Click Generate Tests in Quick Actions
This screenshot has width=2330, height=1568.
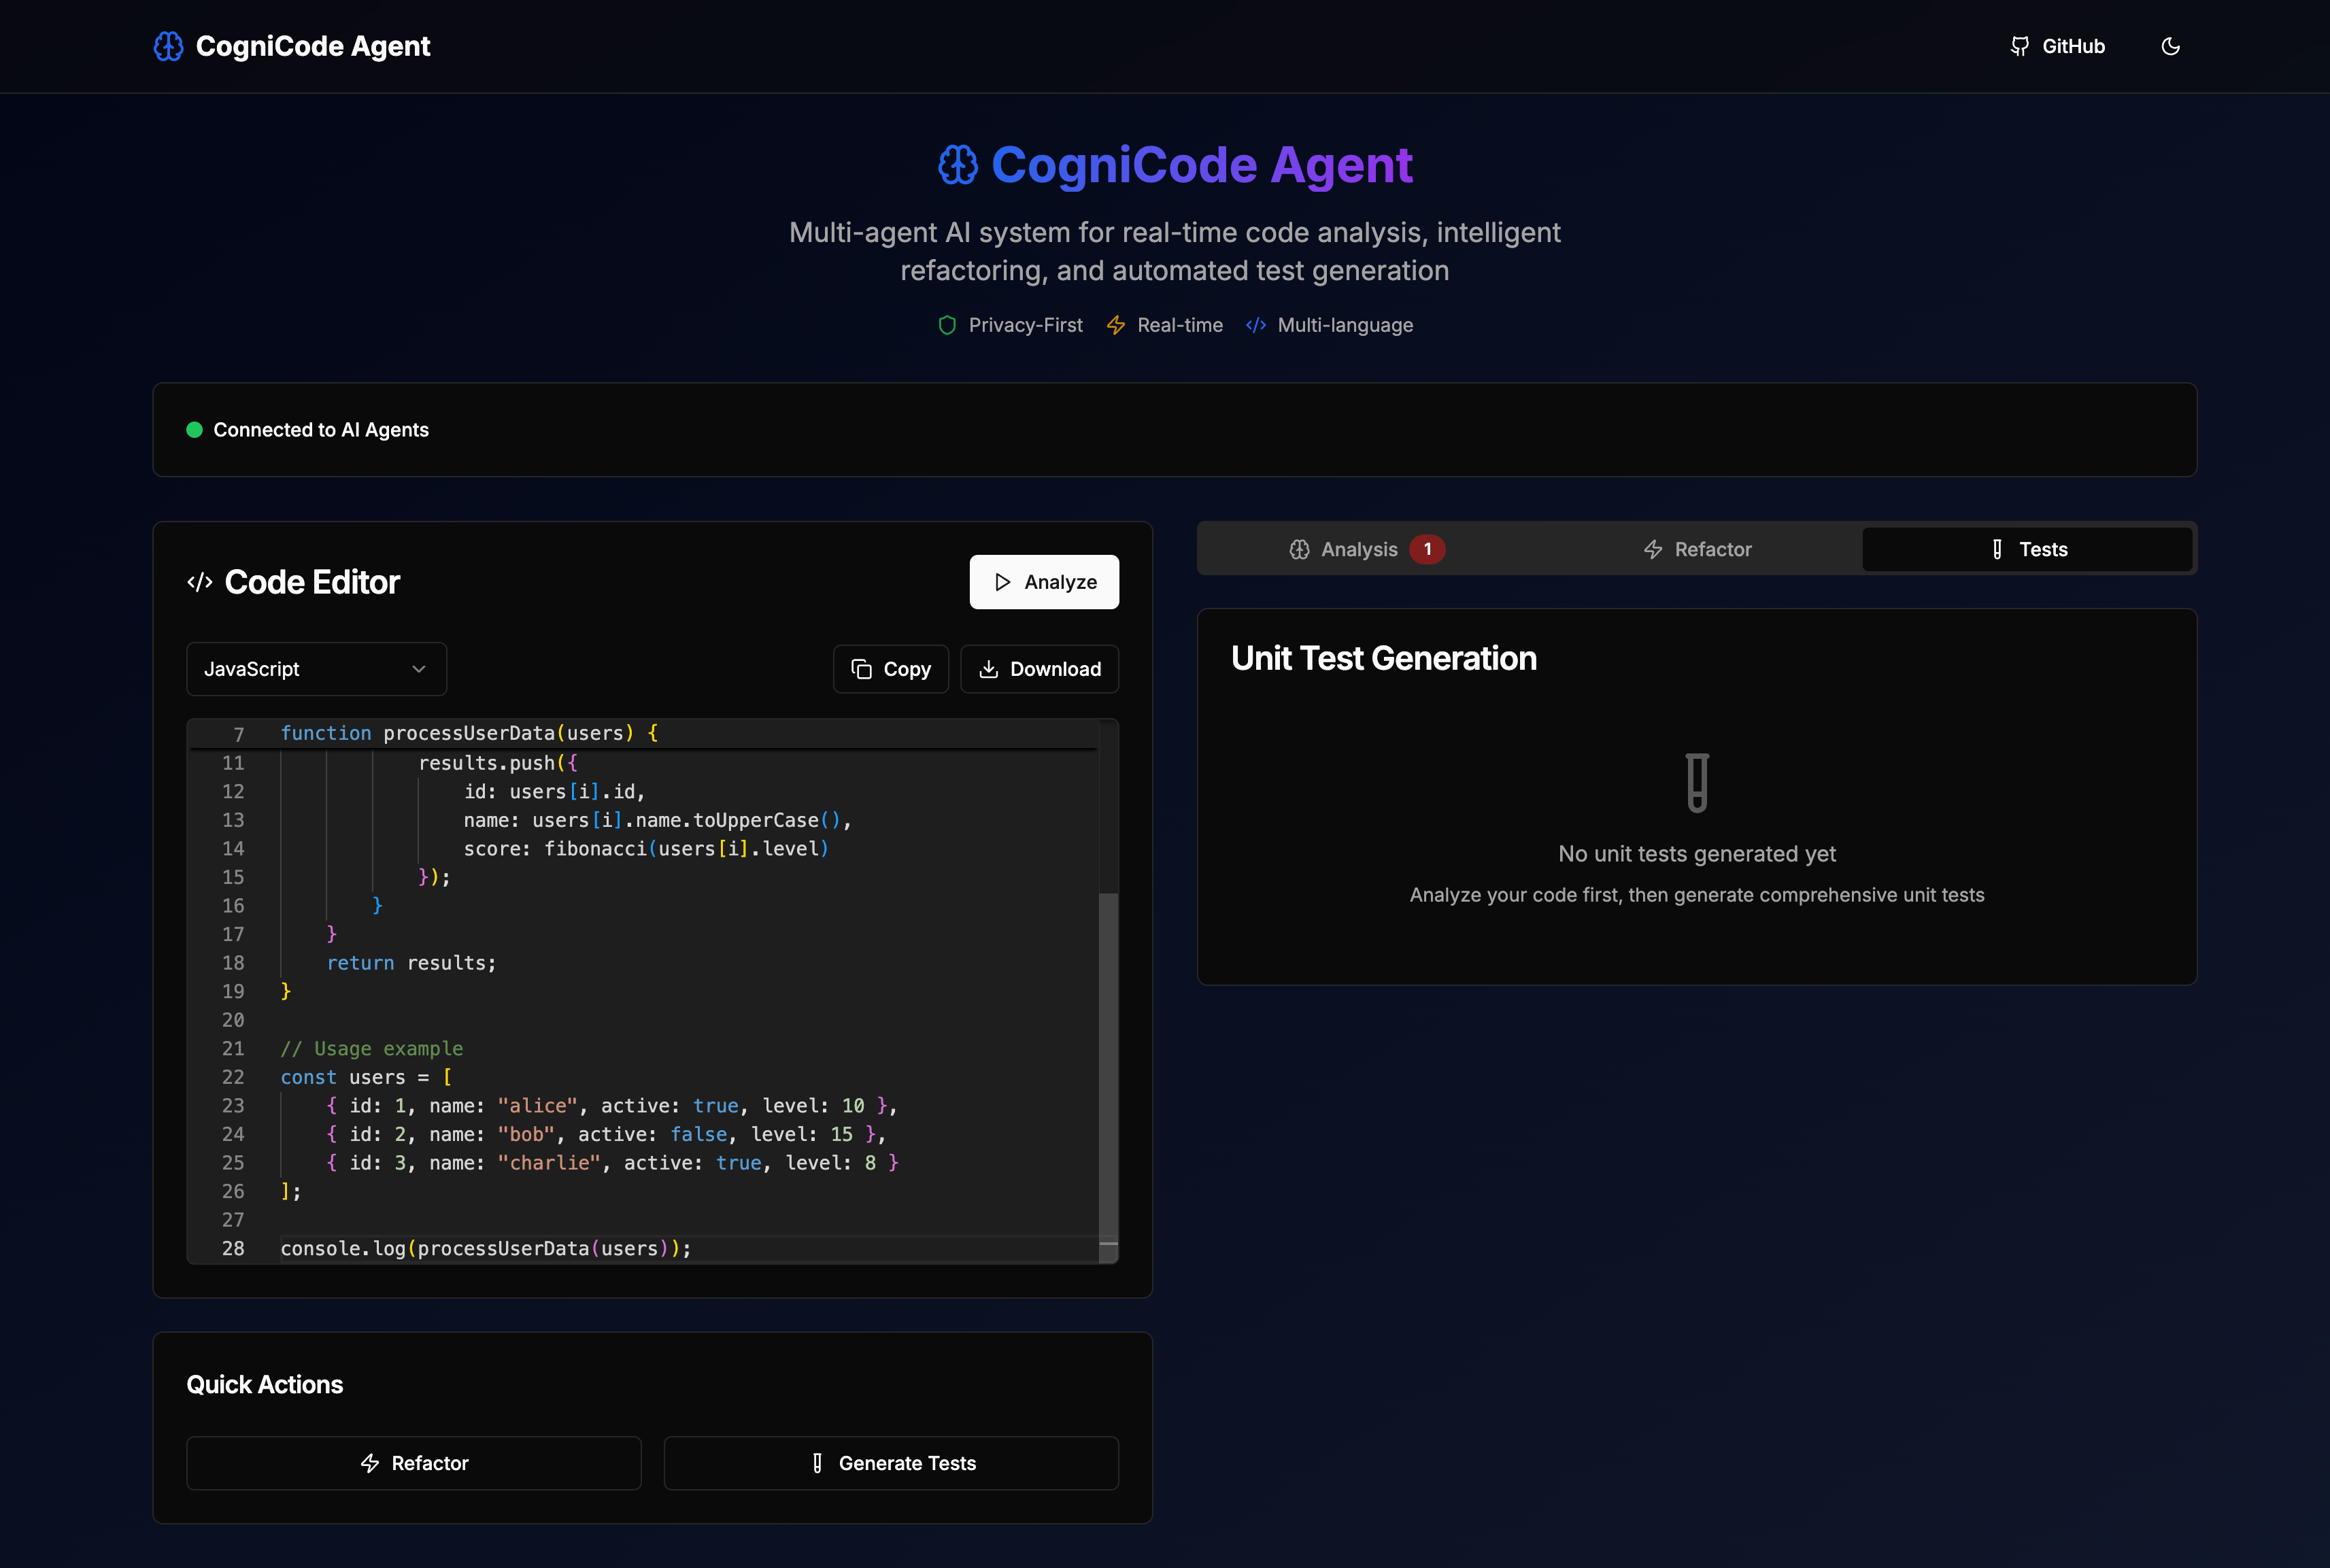(891, 1463)
